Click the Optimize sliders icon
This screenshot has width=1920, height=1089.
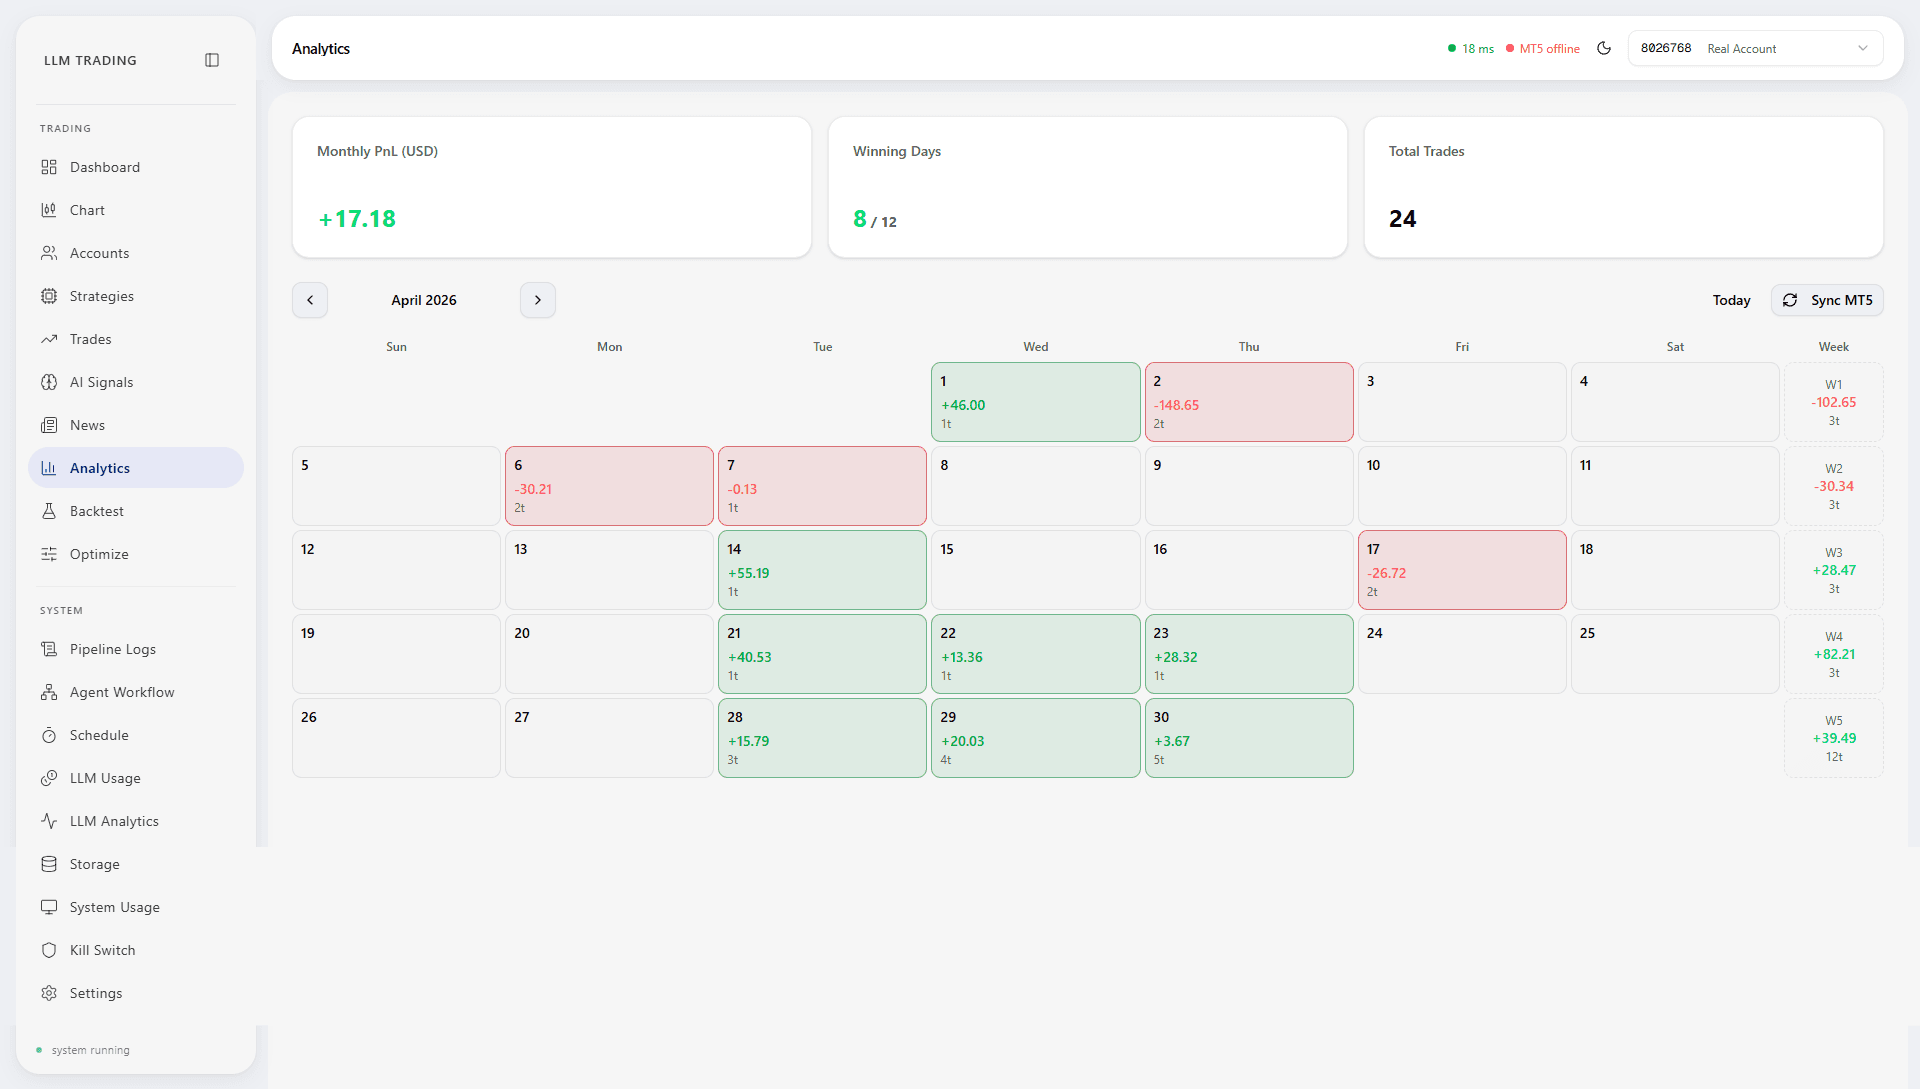point(49,554)
